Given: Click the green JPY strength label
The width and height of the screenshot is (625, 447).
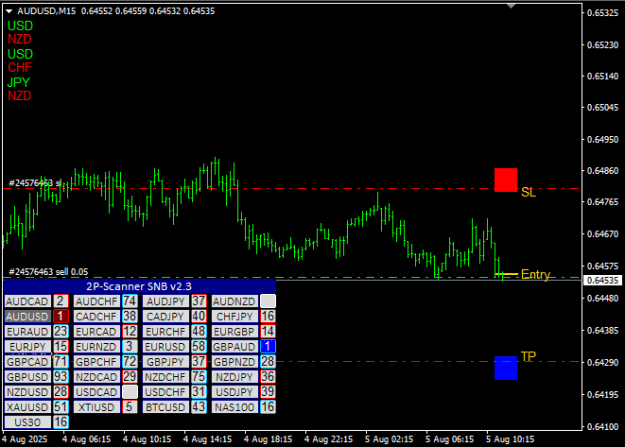Looking at the screenshot, I should [x=18, y=82].
